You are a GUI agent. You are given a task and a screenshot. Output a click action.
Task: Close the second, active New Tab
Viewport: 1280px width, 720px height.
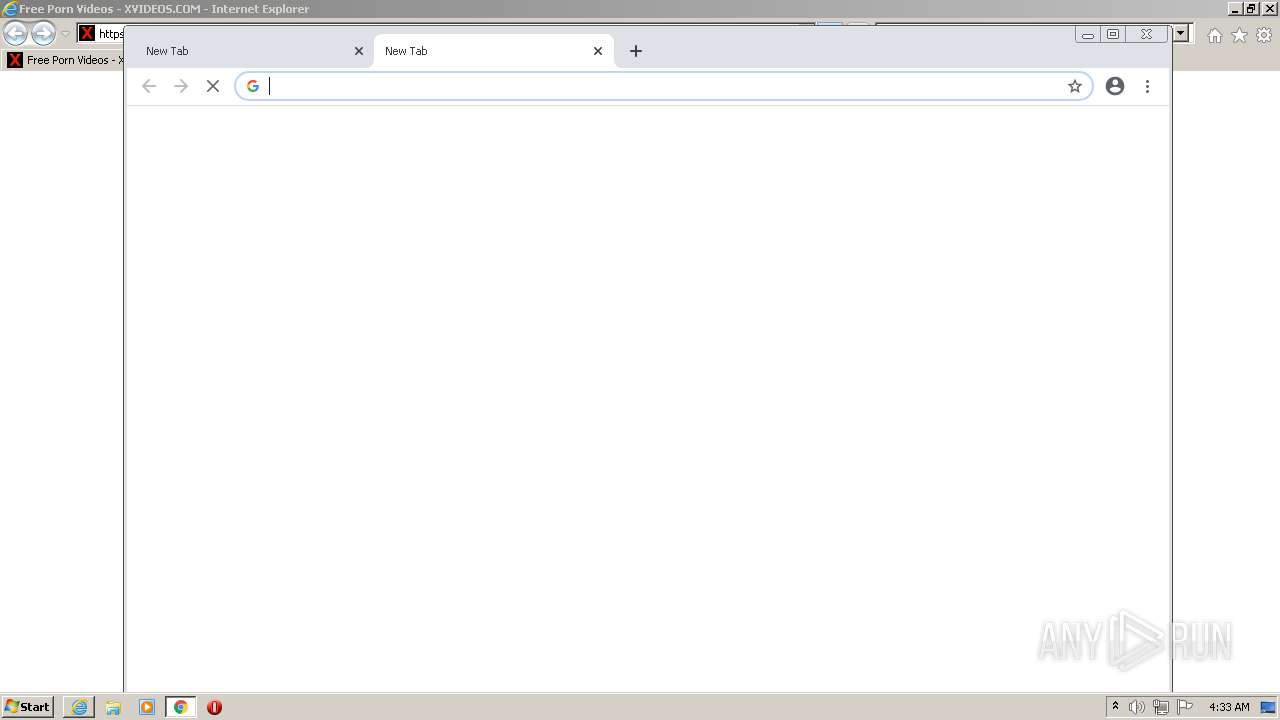(x=598, y=51)
